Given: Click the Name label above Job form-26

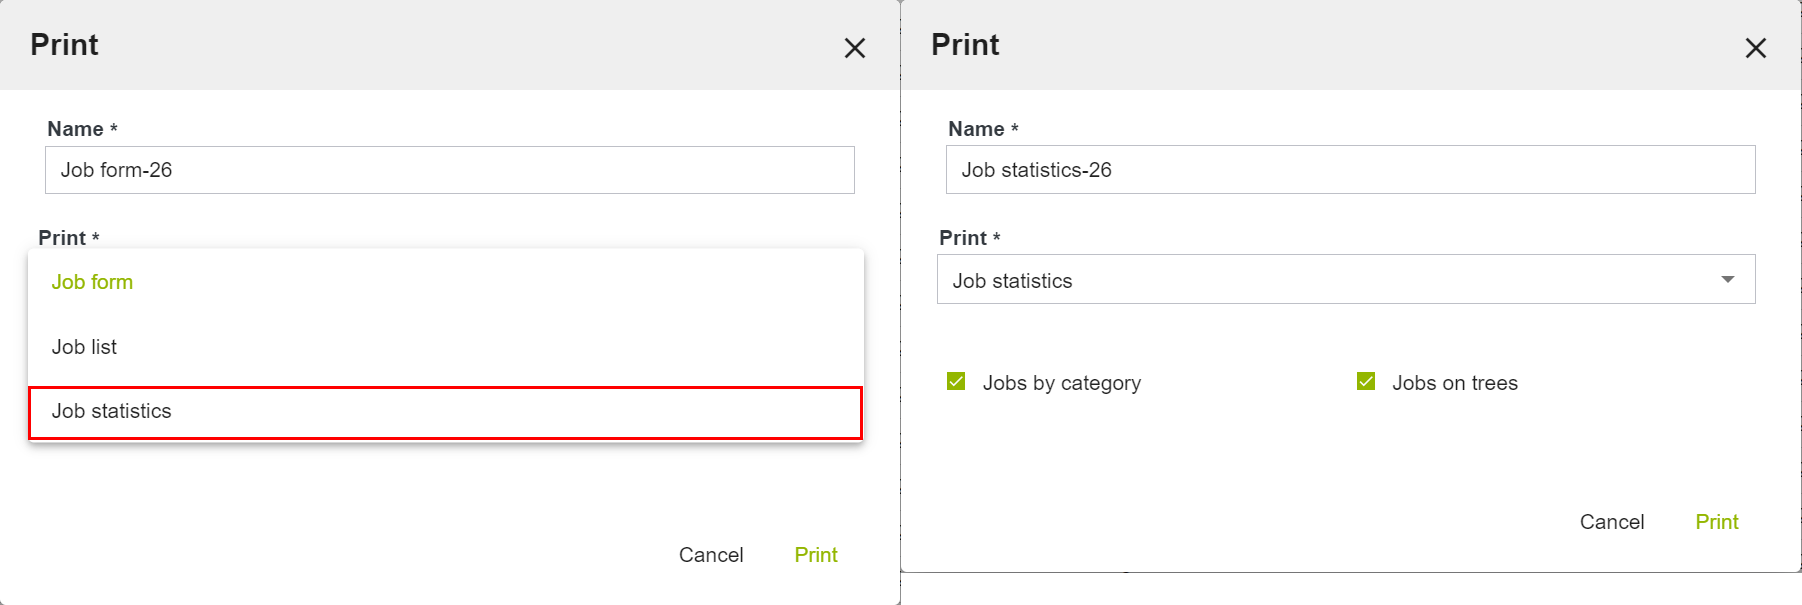Looking at the screenshot, I should 76,129.
